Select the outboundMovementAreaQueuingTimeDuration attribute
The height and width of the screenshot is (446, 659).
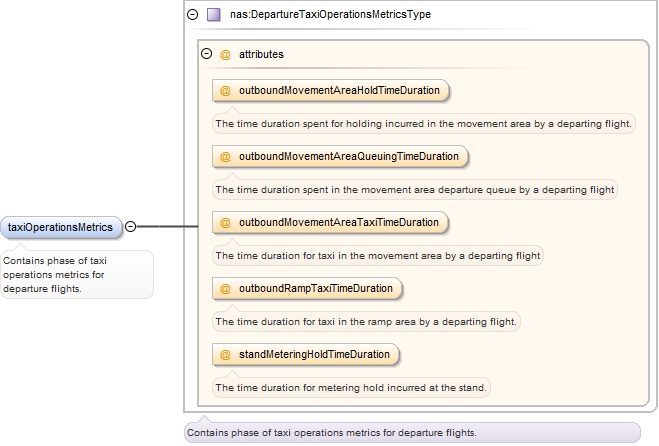348,157
